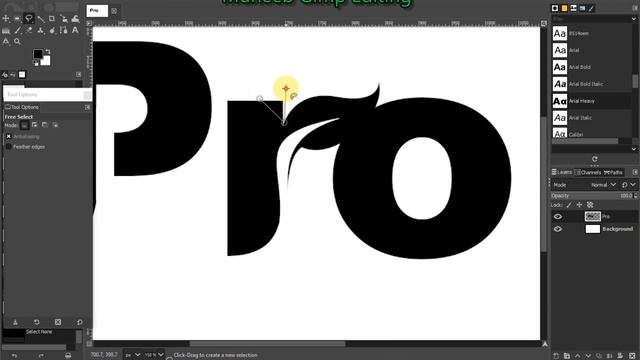Refresh the fonts list
This screenshot has height=360, width=640.
595,159
